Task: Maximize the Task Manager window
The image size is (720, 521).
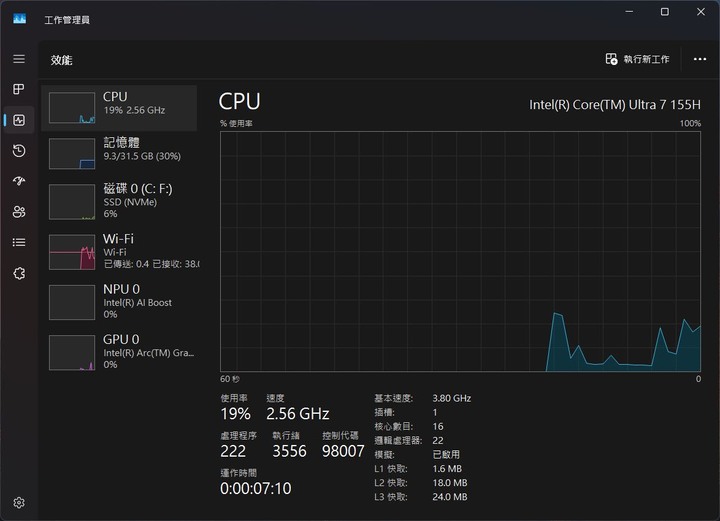Action: click(x=664, y=12)
